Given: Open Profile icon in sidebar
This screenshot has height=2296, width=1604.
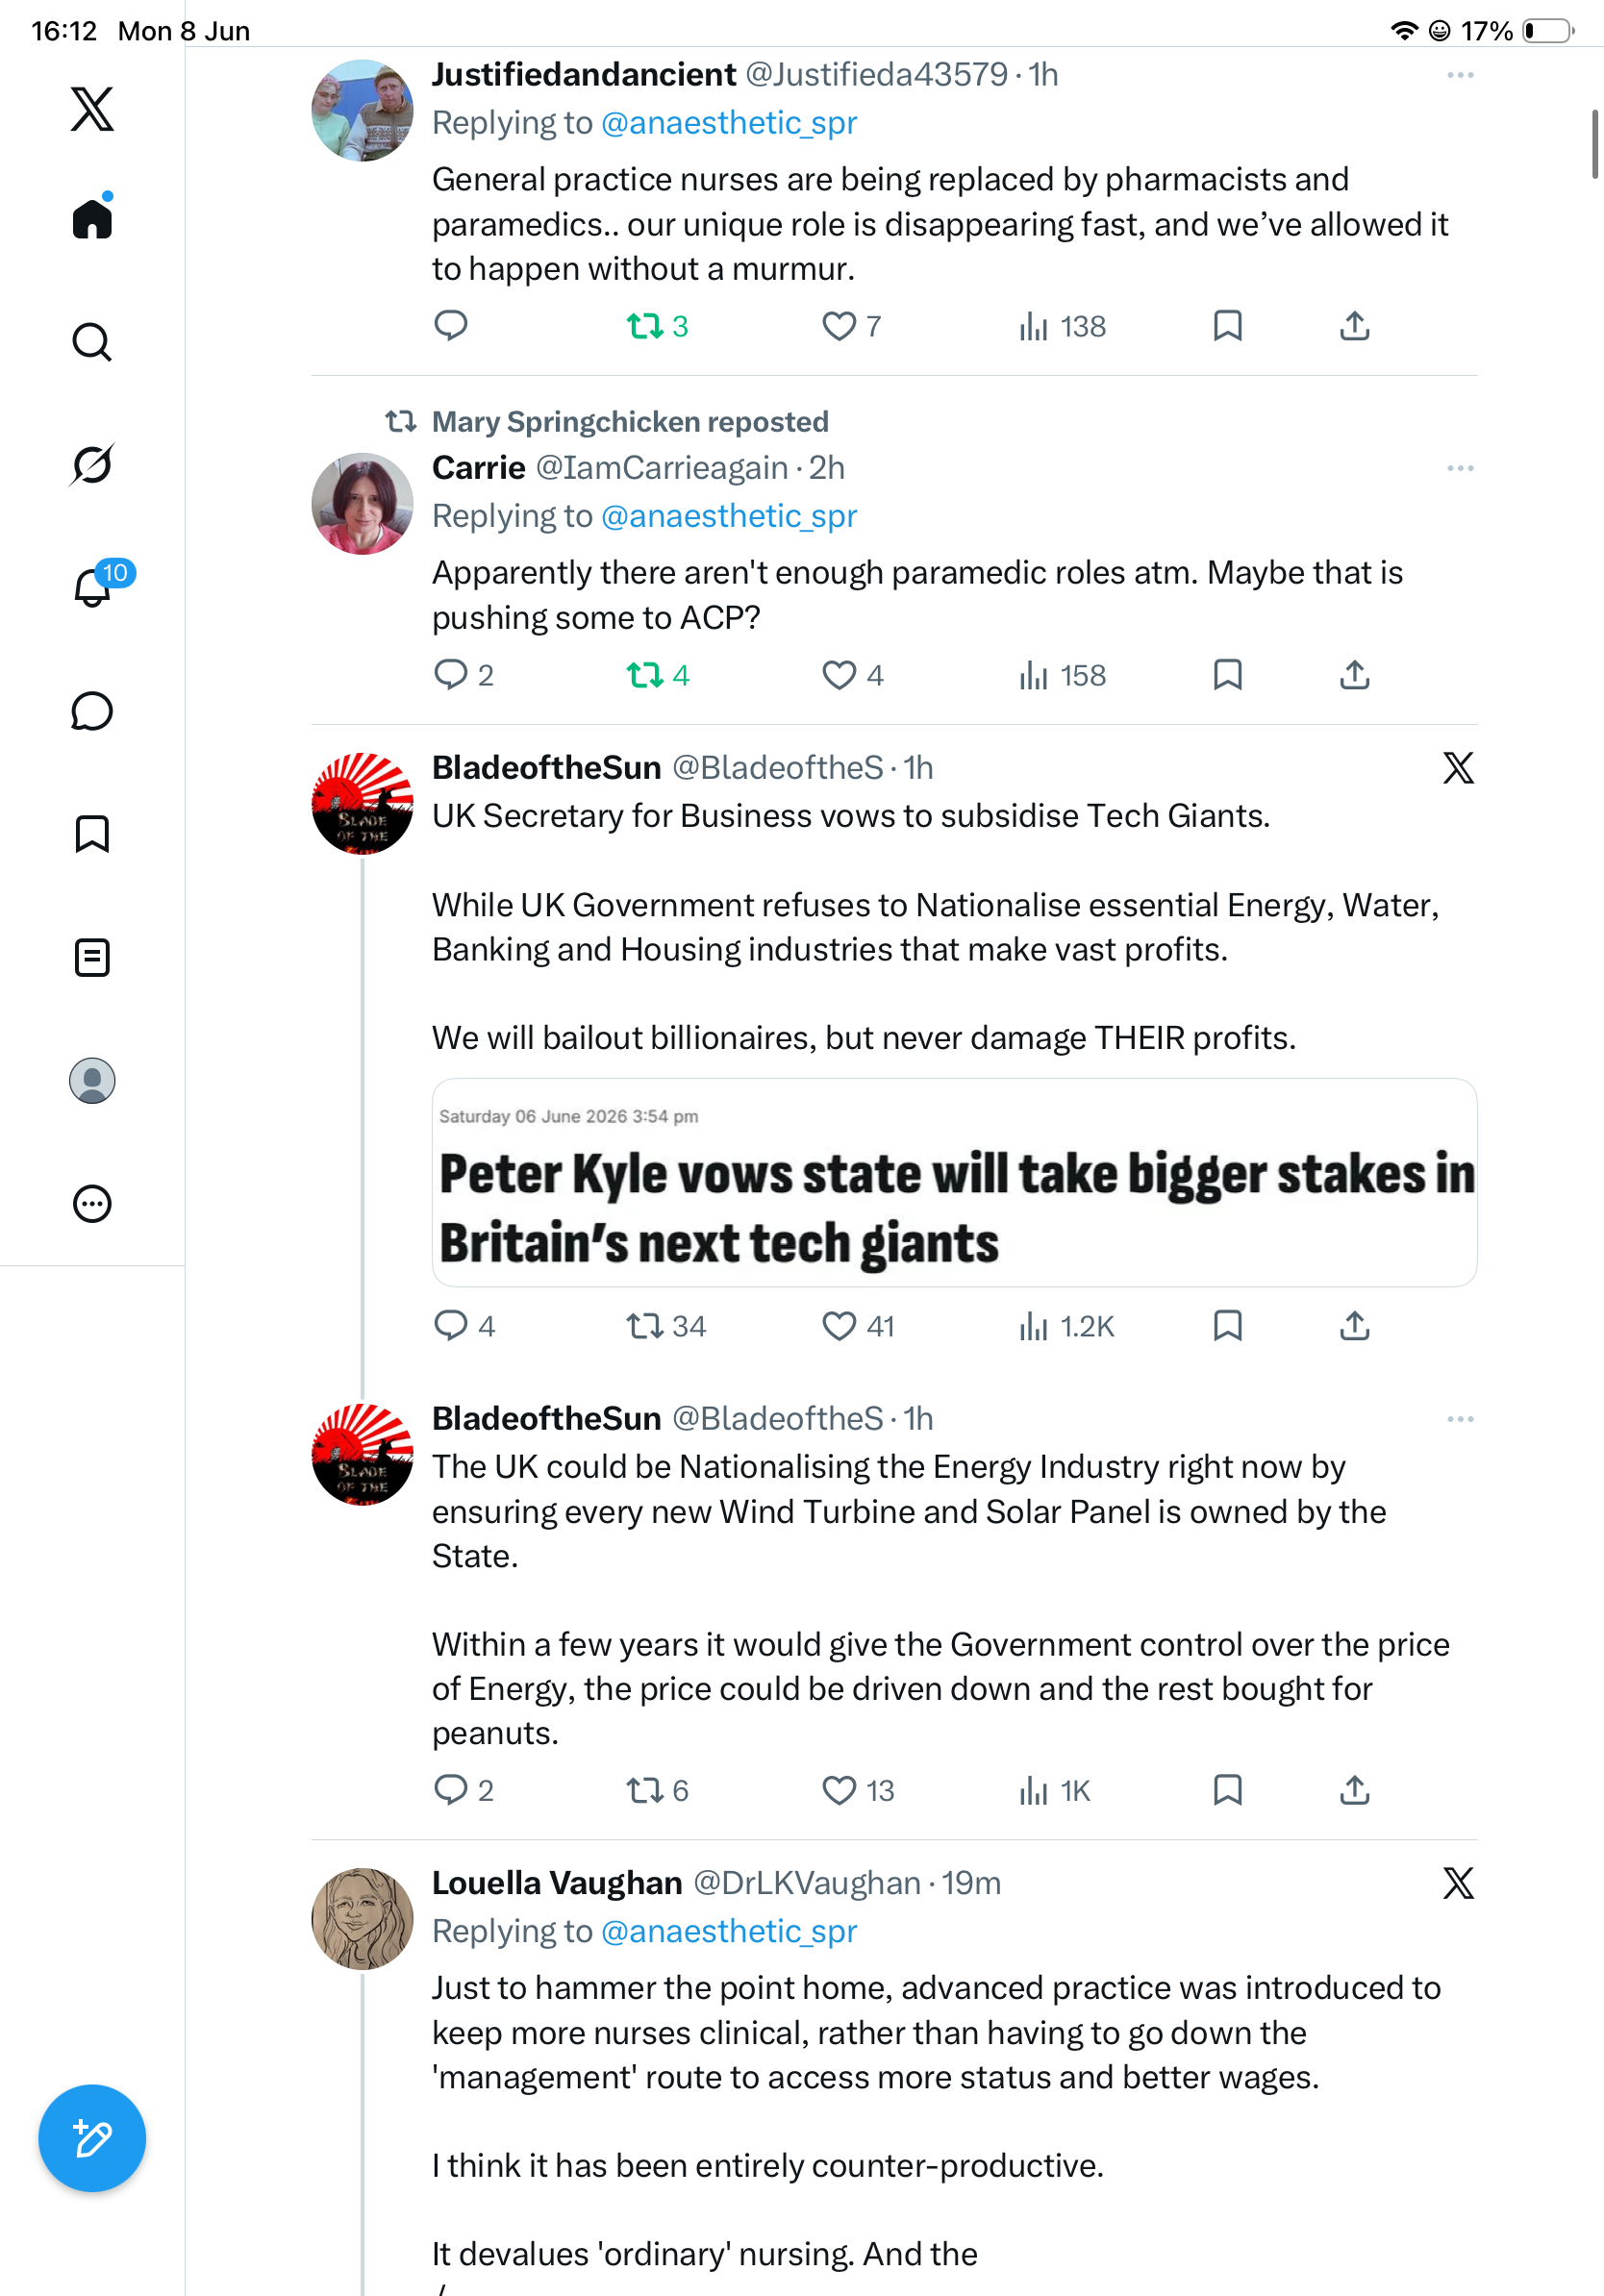Looking at the screenshot, I should click(92, 1081).
